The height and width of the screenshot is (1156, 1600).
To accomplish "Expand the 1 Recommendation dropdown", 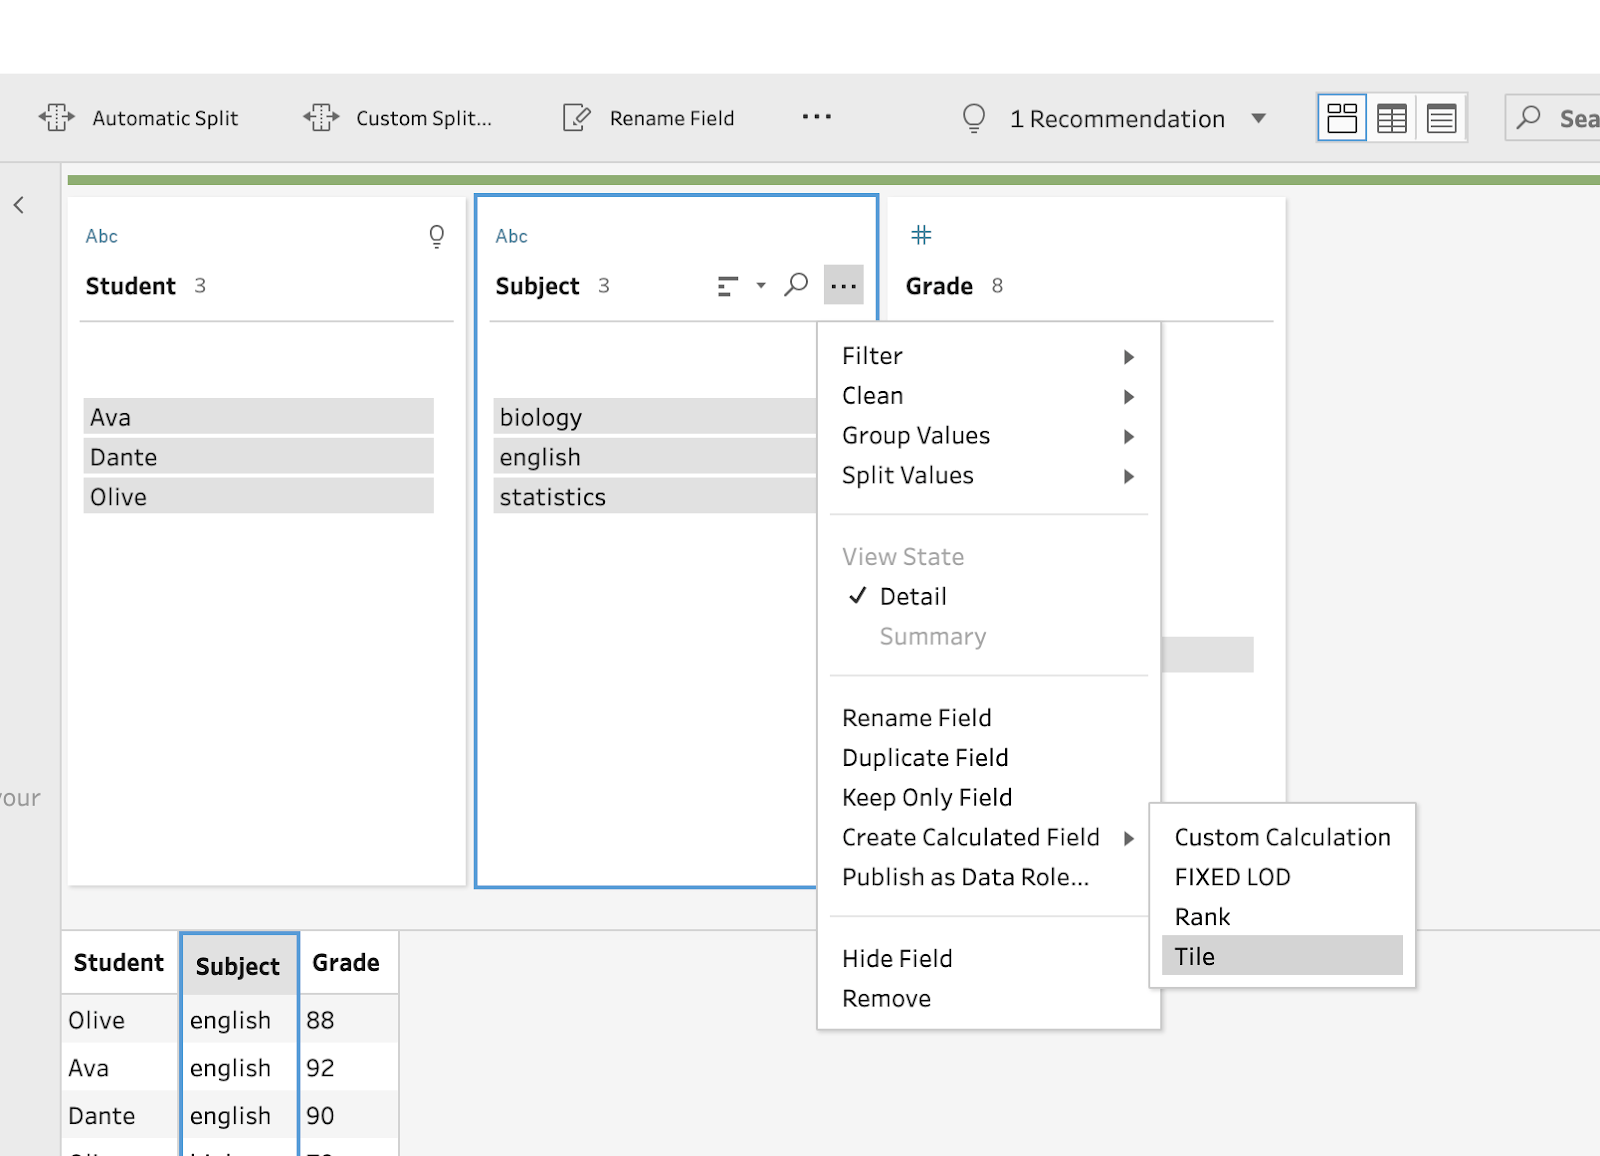I will pyautogui.click(x=1258, y=118).
